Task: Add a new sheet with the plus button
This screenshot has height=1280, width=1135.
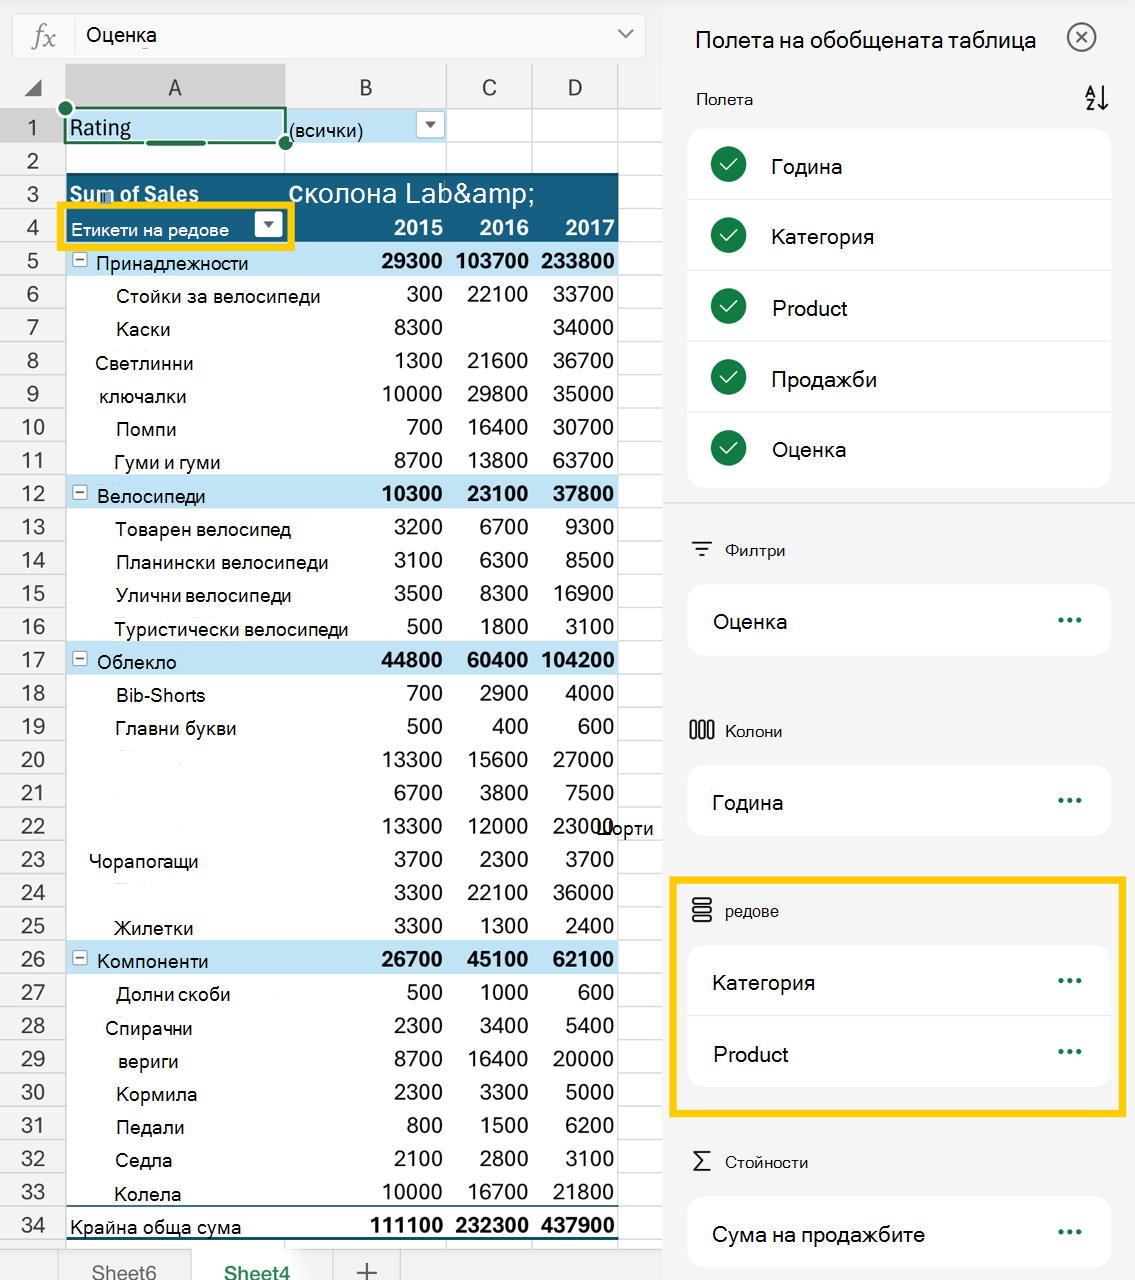Action: pos(366,1270)
